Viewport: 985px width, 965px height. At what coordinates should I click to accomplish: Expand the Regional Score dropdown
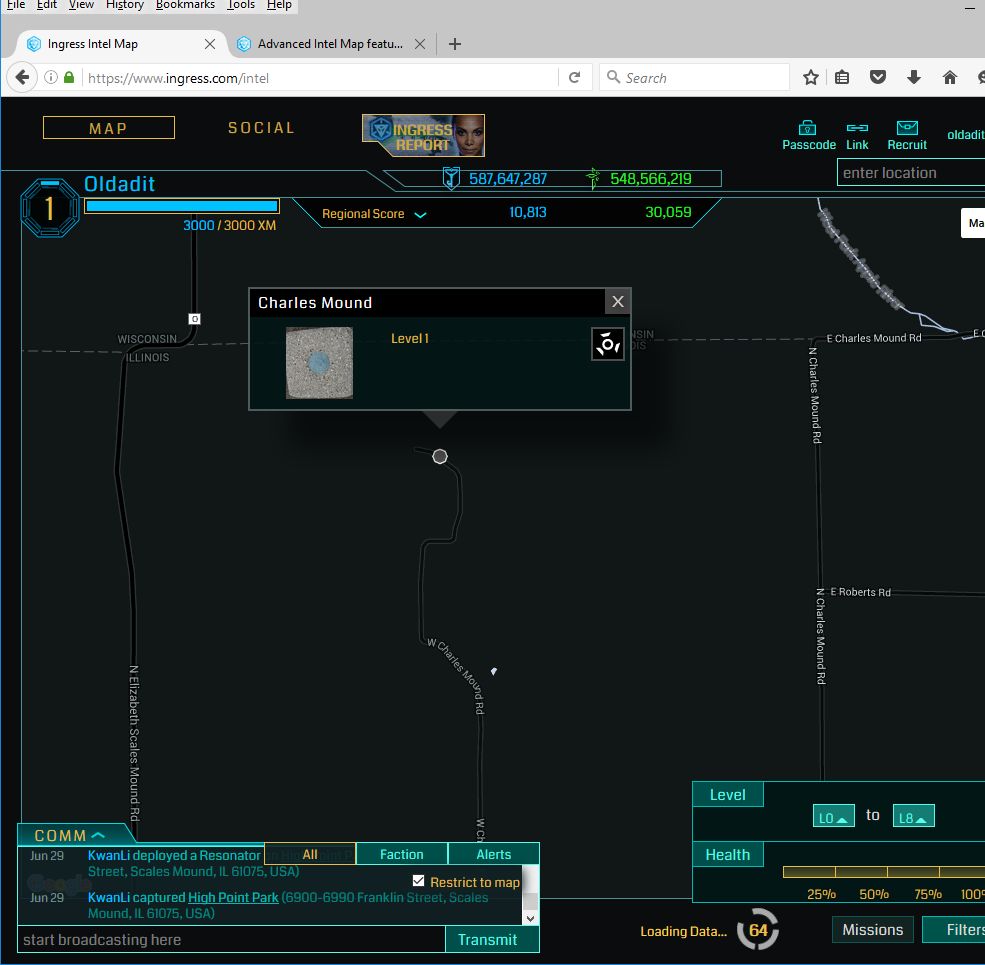420,215
